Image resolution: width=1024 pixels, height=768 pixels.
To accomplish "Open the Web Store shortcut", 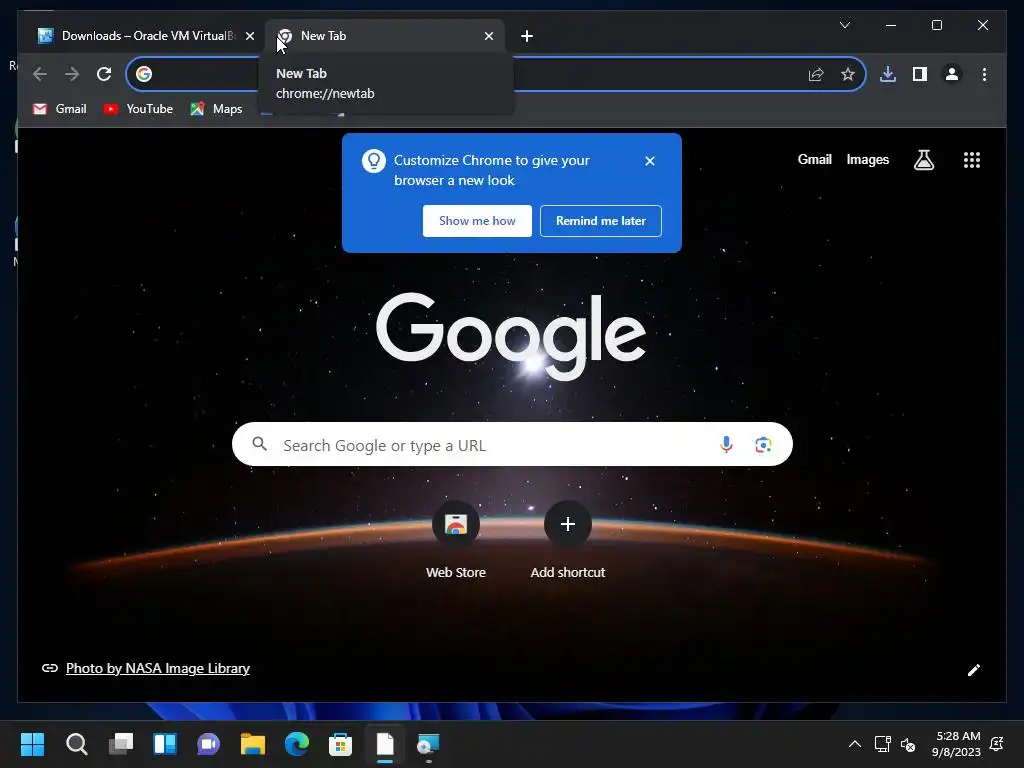I will point(456,540).
